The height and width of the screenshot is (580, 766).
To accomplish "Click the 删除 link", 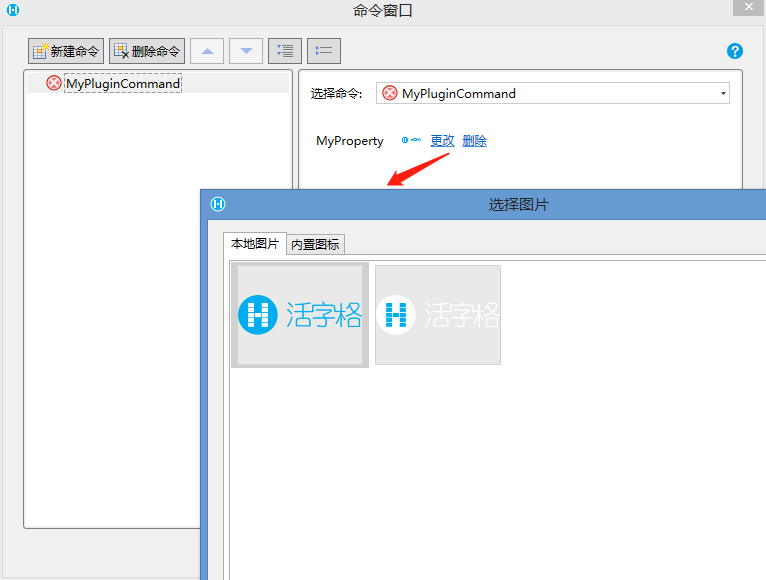I will click(474, 141).
